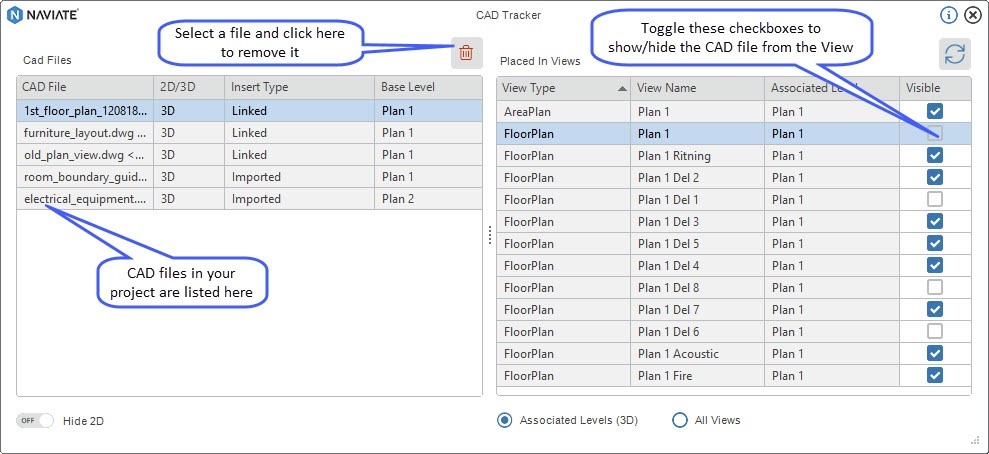Viewport: 989px width, 454px height.
Task: Check Visible for Plan 1 Del 8
Action: coord(935,288)
